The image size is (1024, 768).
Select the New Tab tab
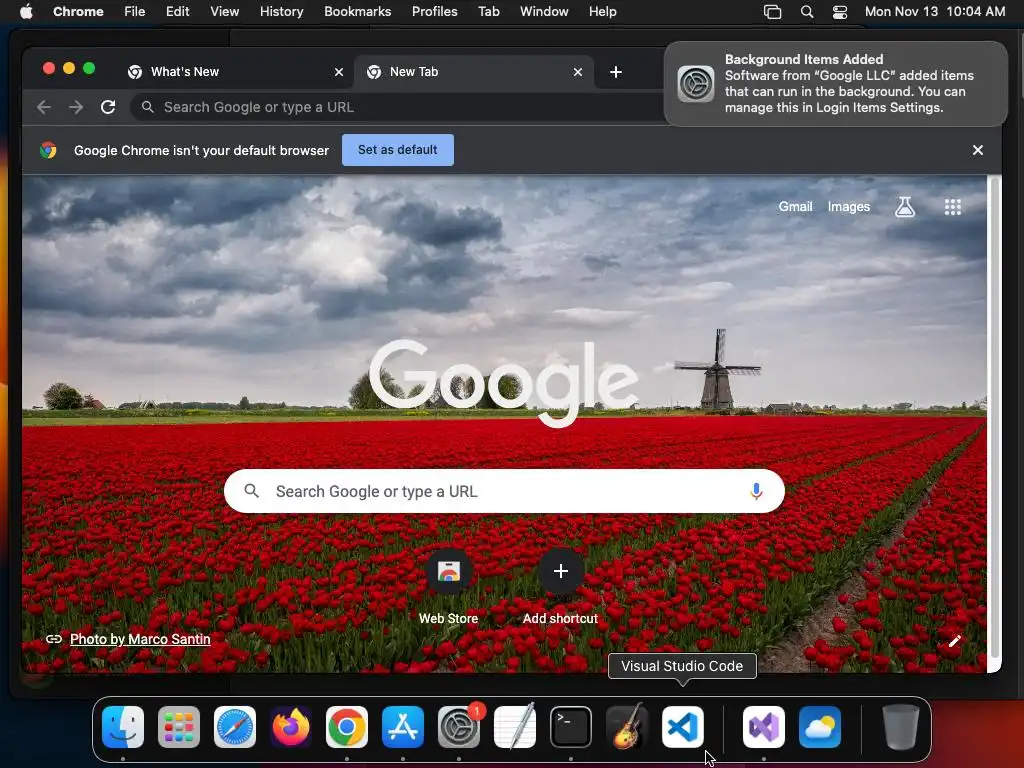[x=474, y=72]
